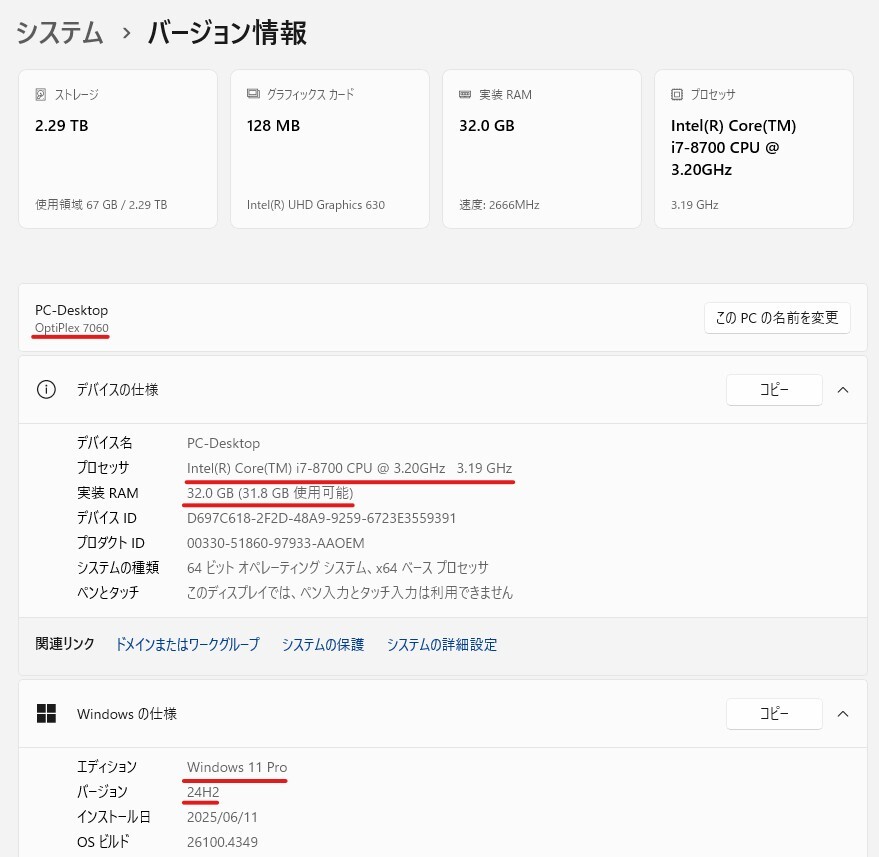Open the プロセッサ i7-8700 card
This screenshot has width=879, height=857.
(x=753, y=149)
